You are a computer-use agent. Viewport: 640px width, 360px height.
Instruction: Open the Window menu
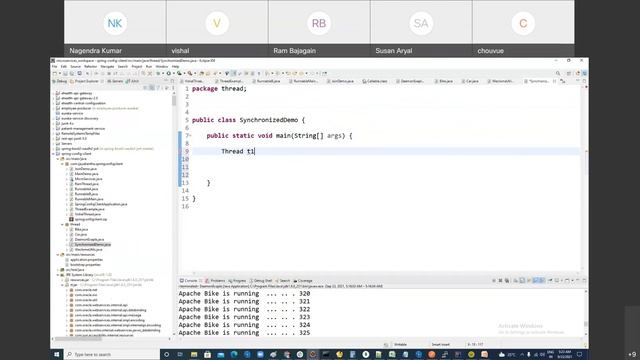(162, 67)
